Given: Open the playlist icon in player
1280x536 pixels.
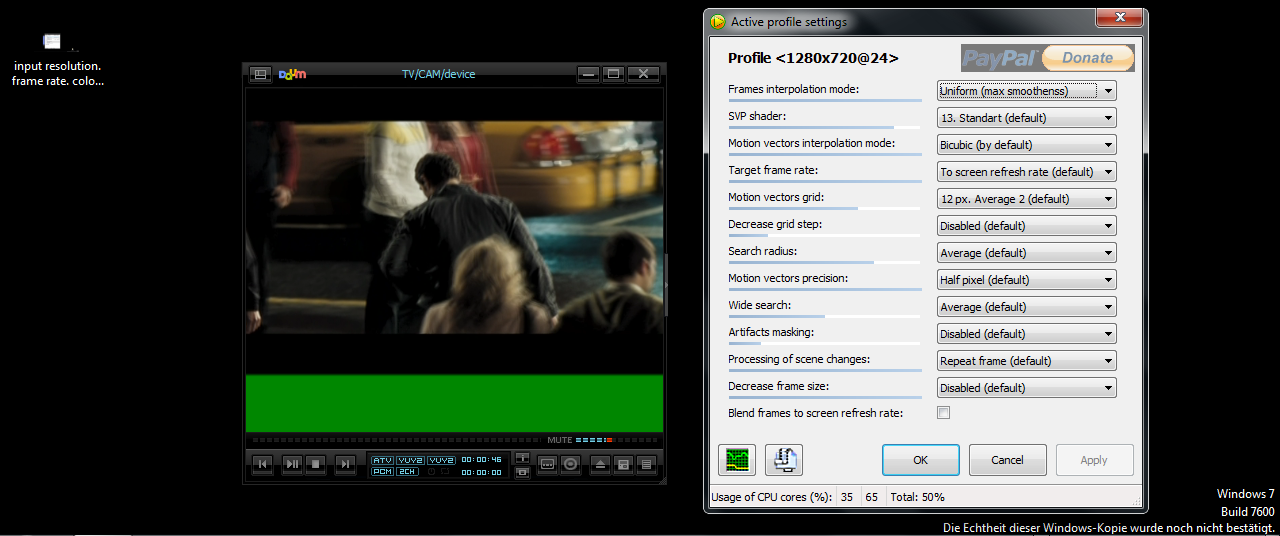Looking at the screenshot, I should [x=646, y=464].
